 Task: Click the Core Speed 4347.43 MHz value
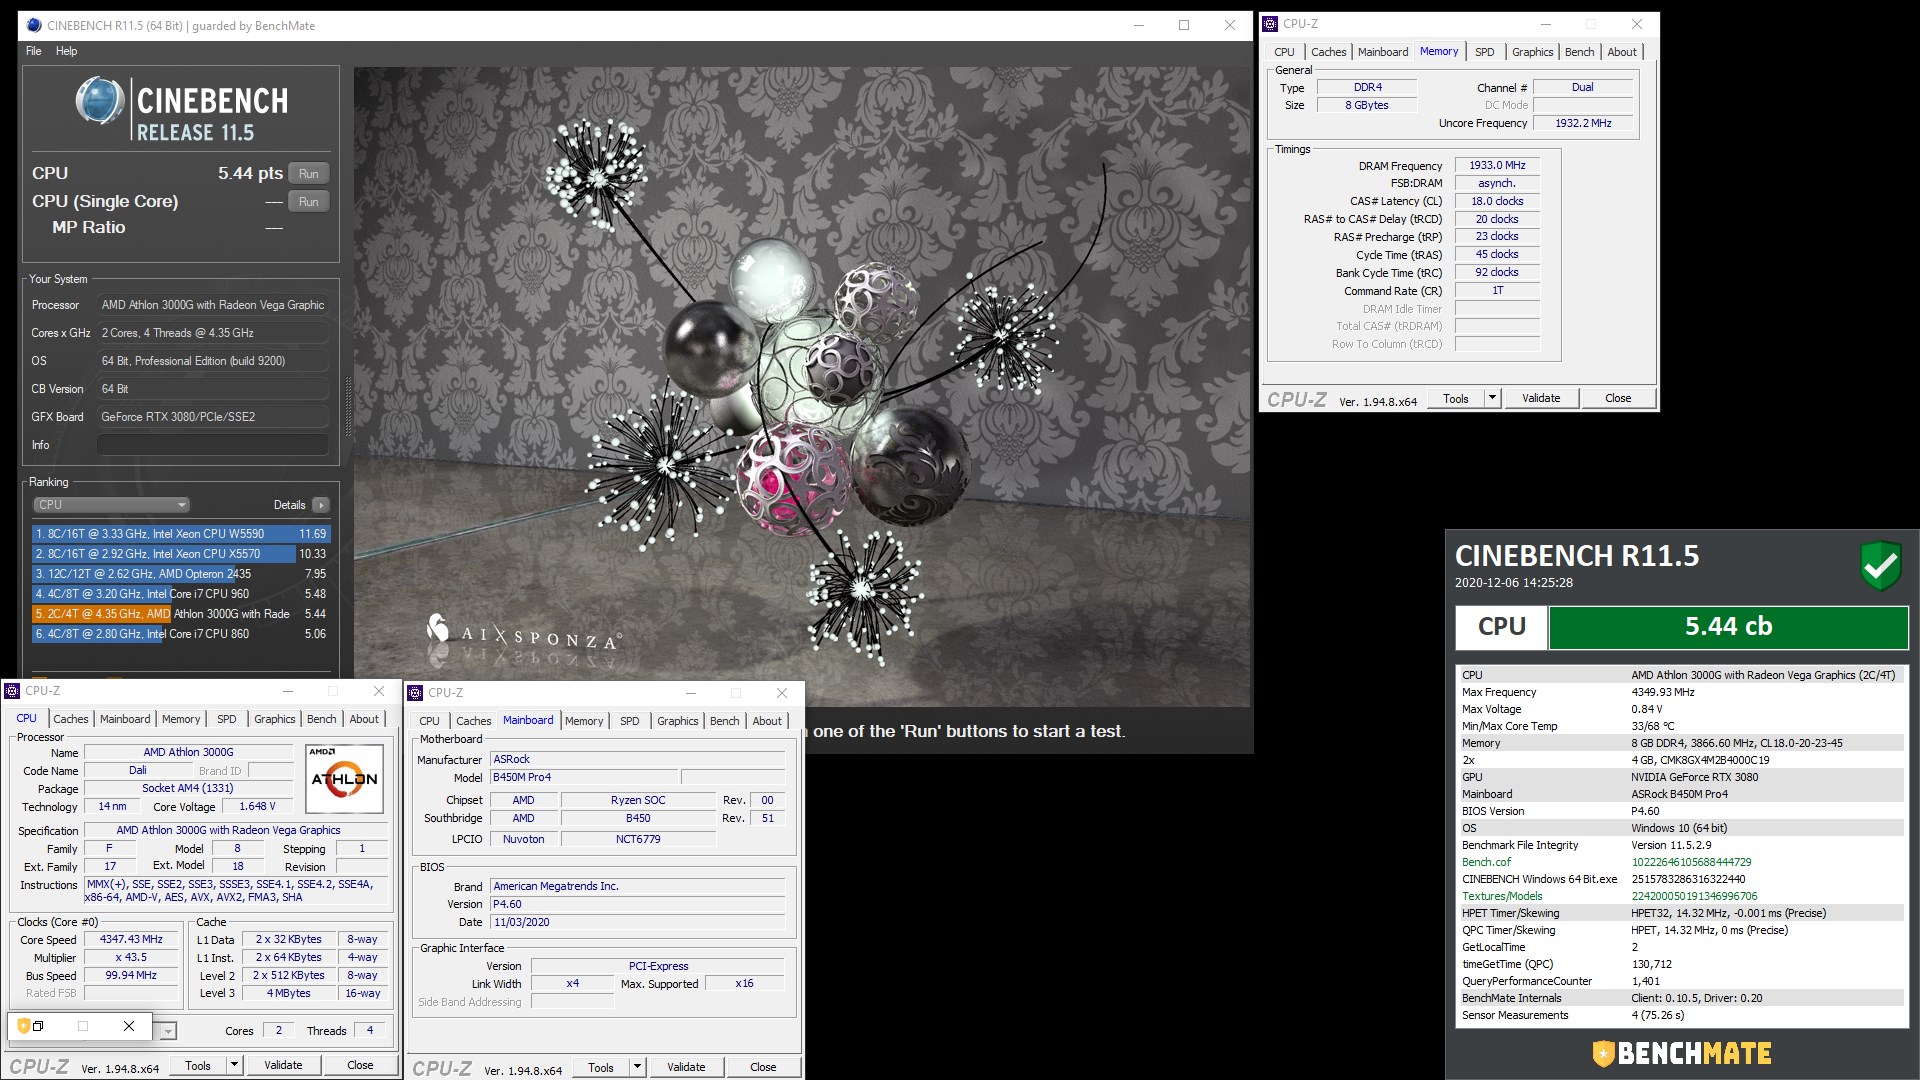[131, 940]
